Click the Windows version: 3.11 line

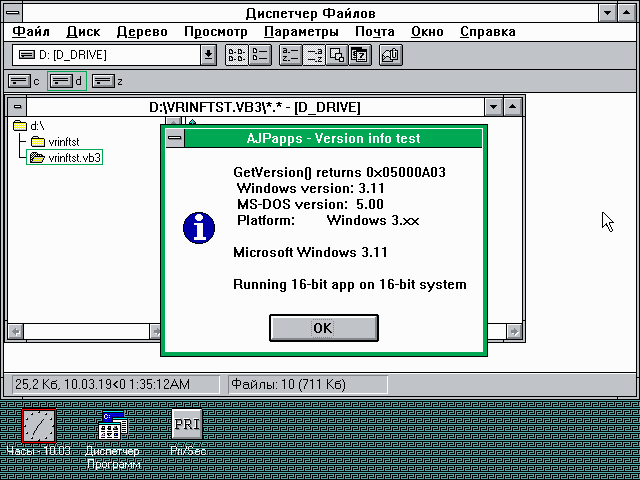[311, 188]
